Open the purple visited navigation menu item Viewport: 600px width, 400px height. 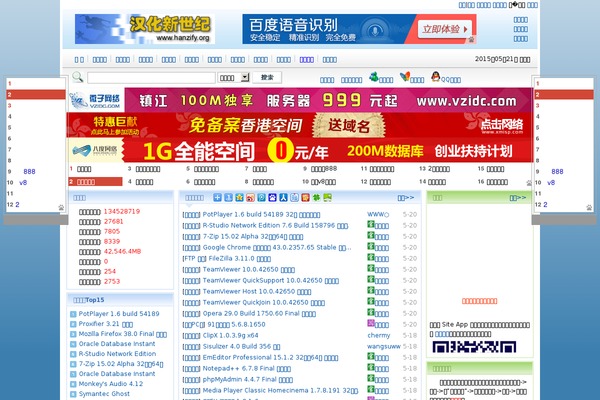tap(307, 60)
